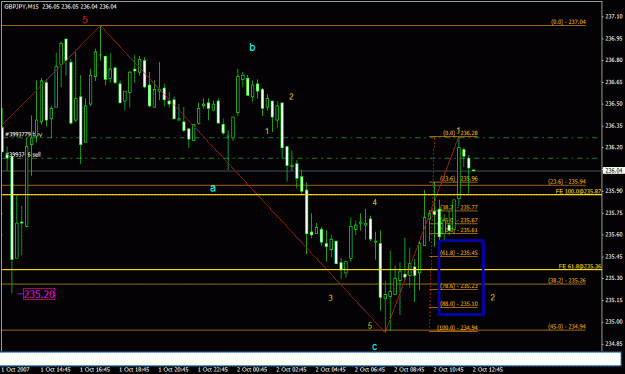The width and height of the screenshot is (625, 374).
Task: Click 235.15 on the price axis
Action: [x=614, y=300]
